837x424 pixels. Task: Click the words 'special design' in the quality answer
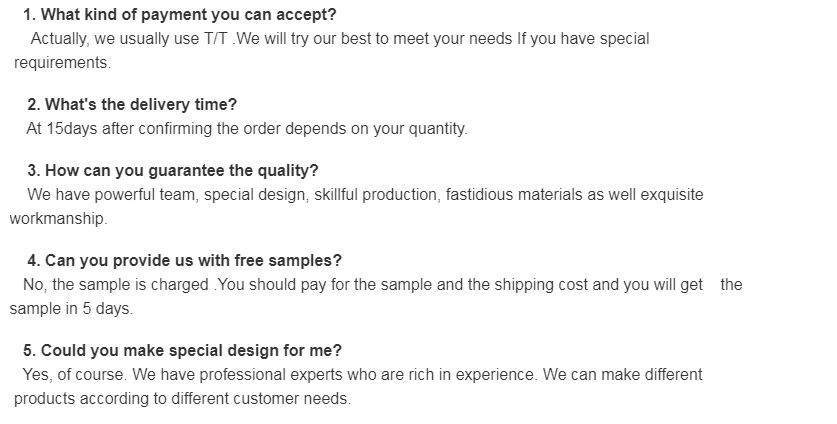pyautogui.click(x=253, y=194)
